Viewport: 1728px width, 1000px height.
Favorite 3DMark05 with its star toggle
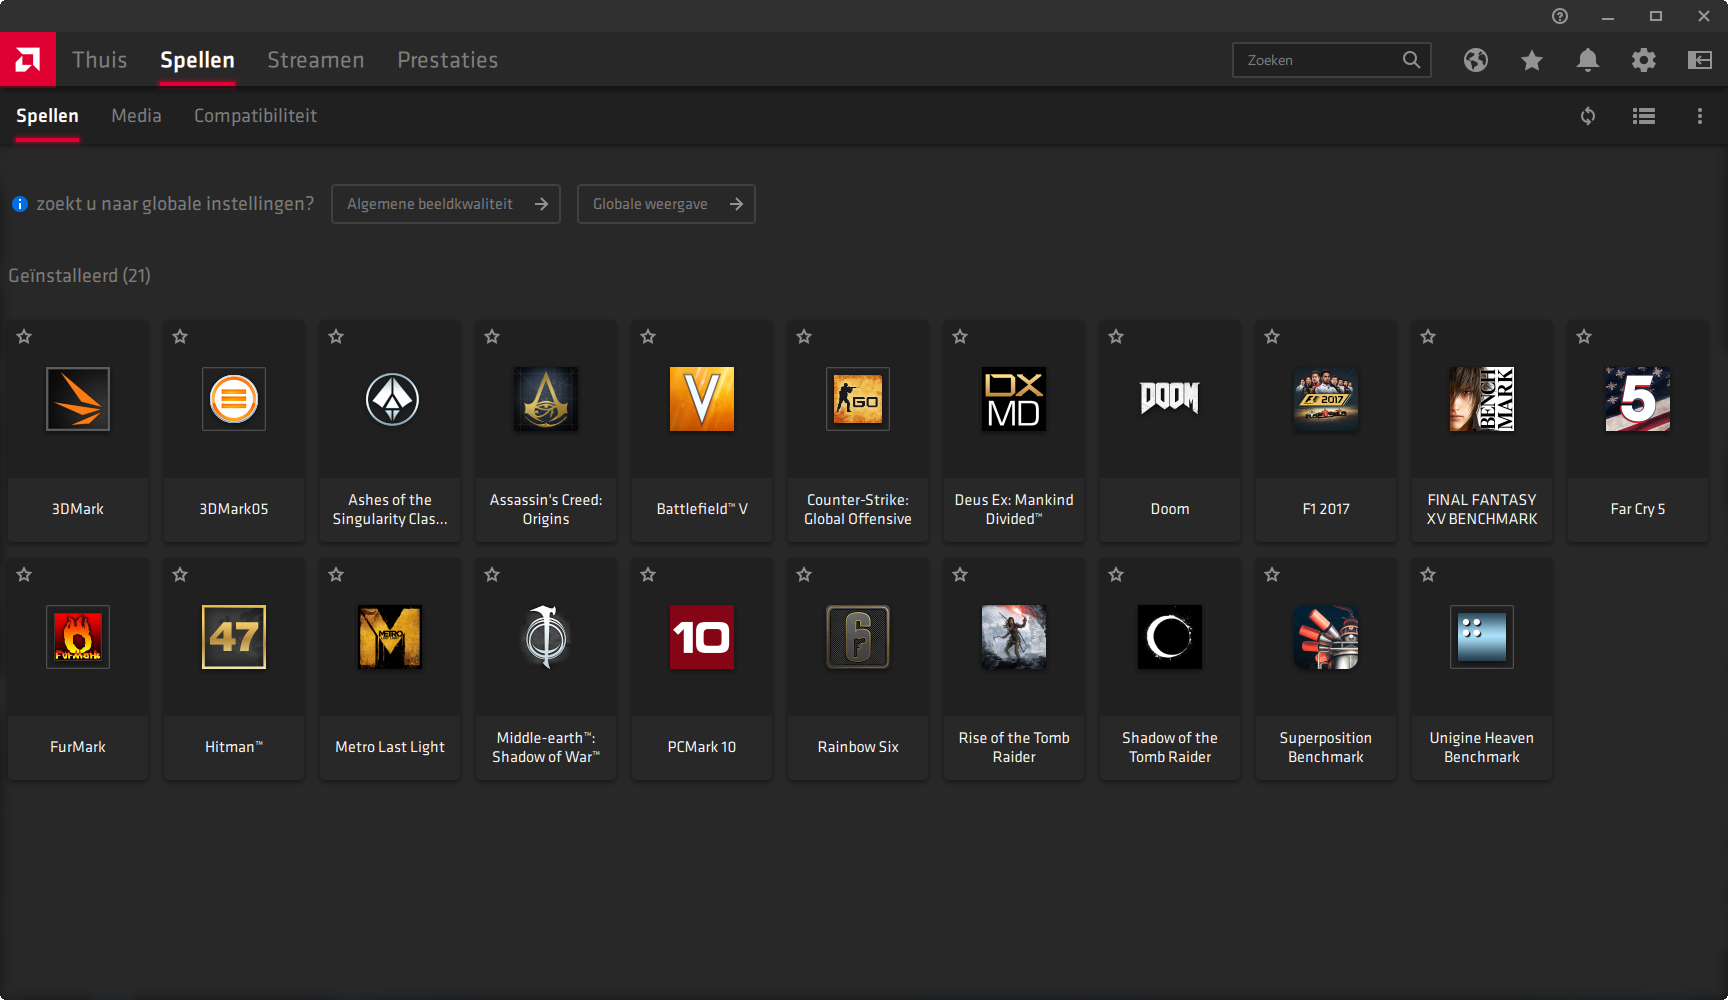coord(180,337)
